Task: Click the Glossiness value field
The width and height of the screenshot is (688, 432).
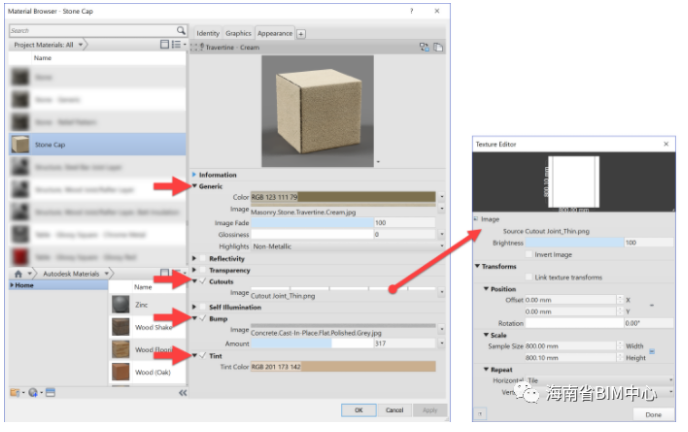Action: pyautogui.click(x=404, y=235)
